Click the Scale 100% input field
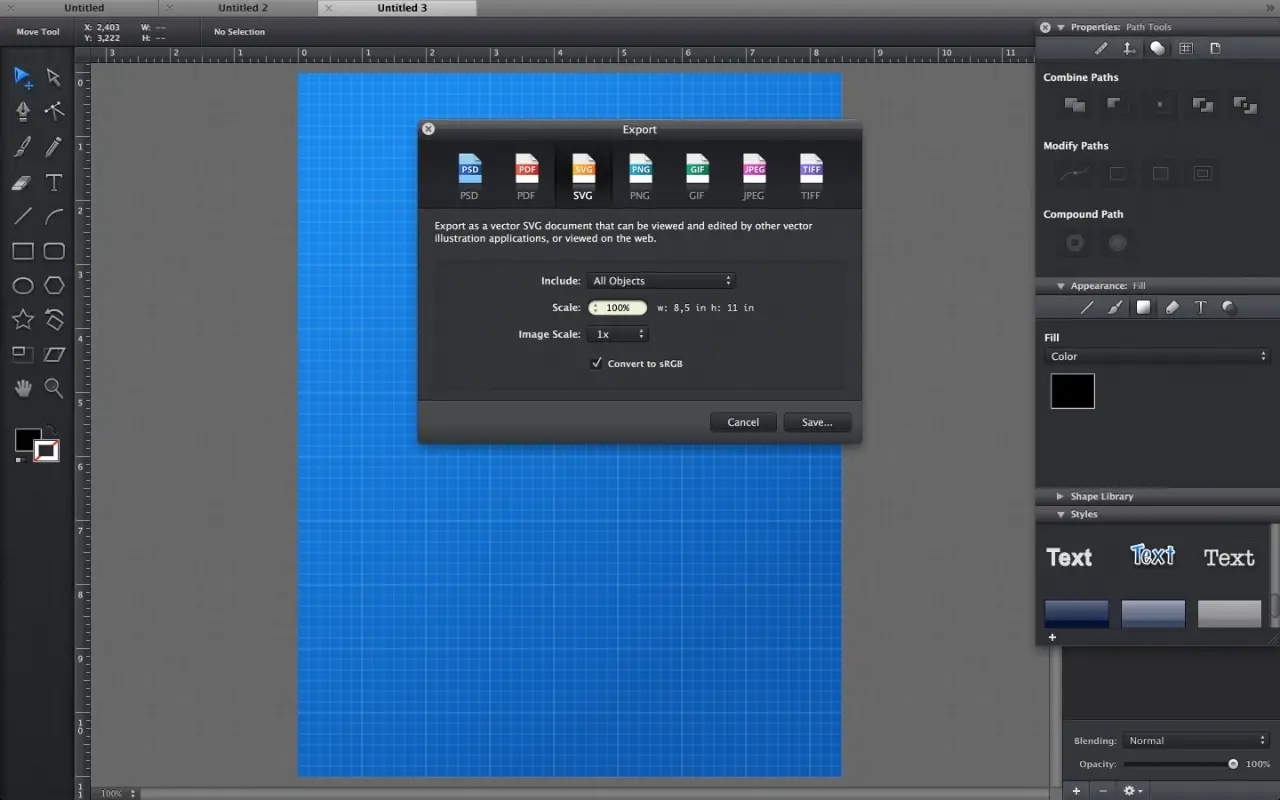 pos(618,308)
